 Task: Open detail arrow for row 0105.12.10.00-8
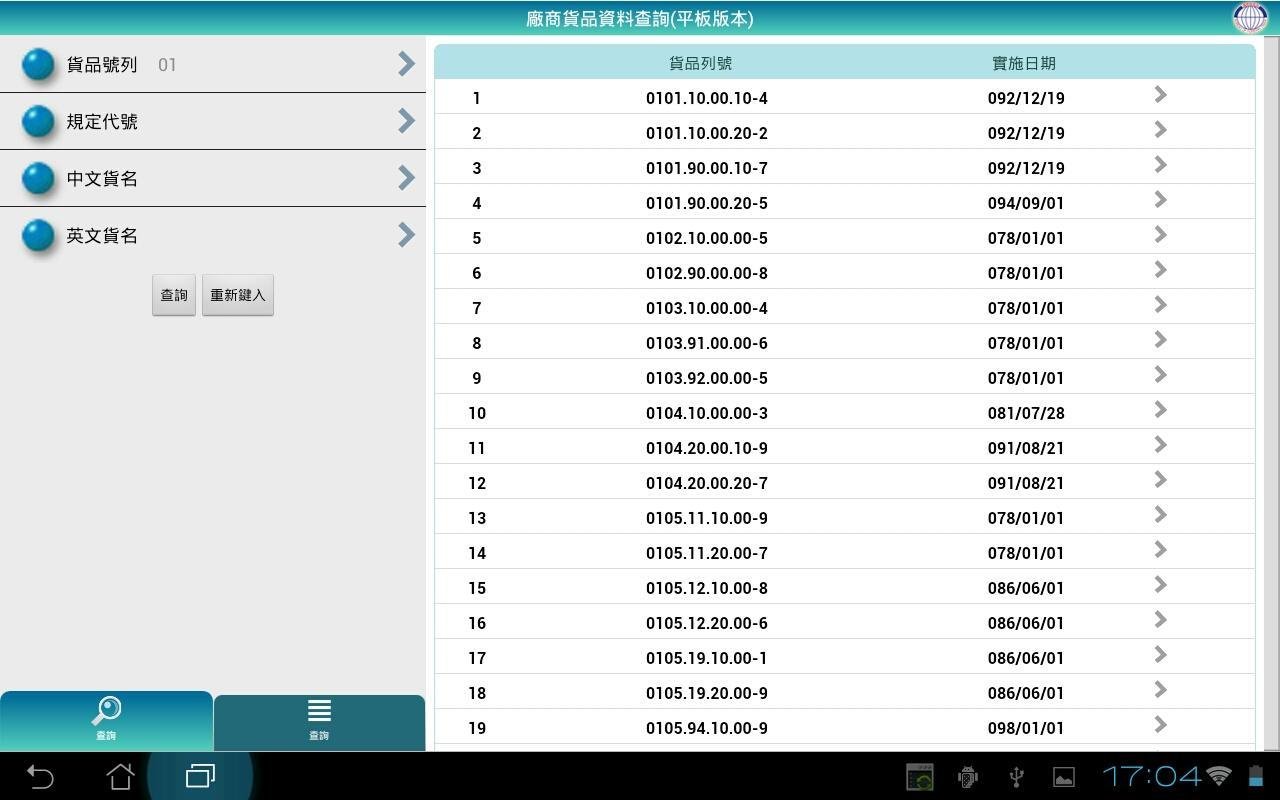click(1160, 584)
